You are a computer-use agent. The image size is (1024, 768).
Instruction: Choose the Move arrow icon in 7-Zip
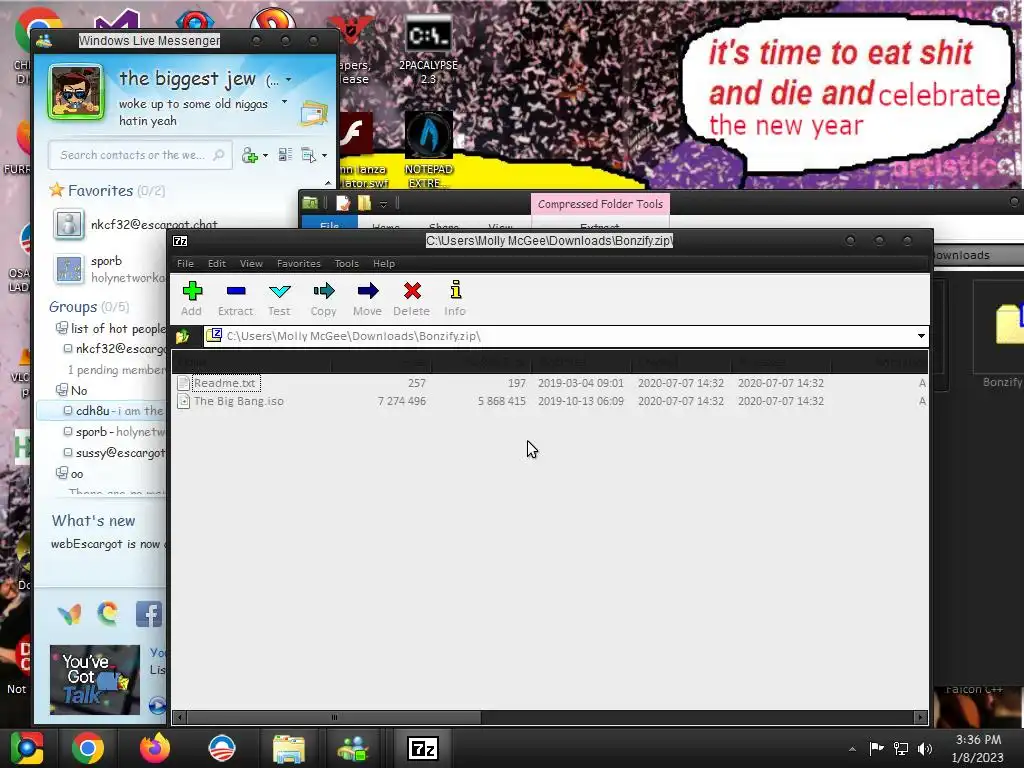[x=367, y=298]
